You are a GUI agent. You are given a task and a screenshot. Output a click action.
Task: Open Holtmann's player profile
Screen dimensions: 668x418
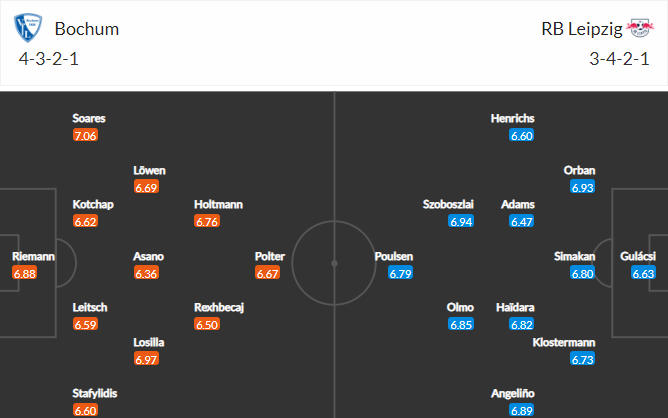pos(219,204)
